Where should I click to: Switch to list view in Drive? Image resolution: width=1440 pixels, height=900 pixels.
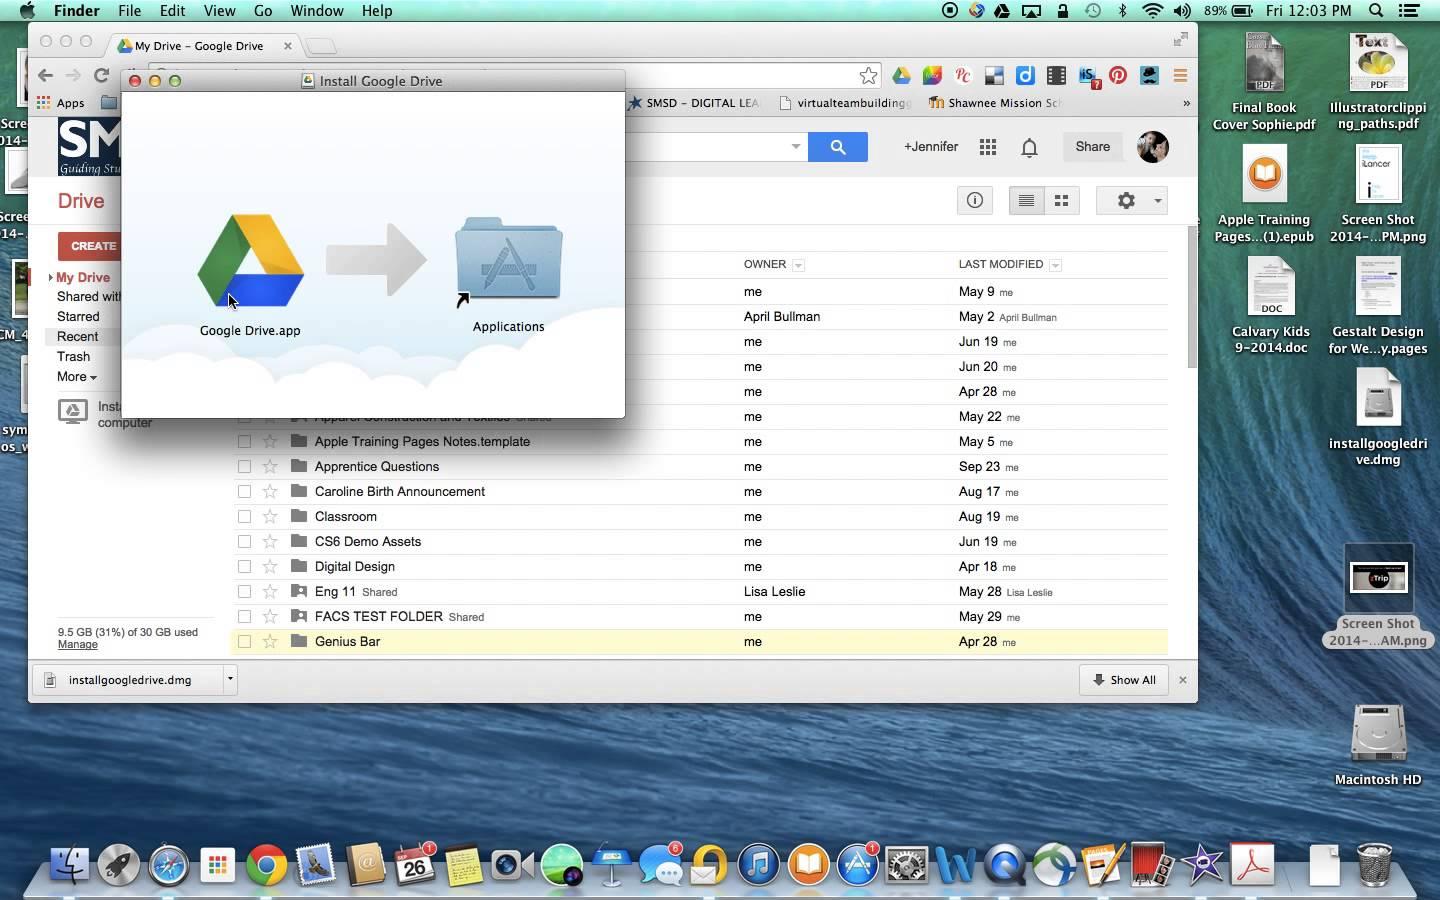point(1026,201)
